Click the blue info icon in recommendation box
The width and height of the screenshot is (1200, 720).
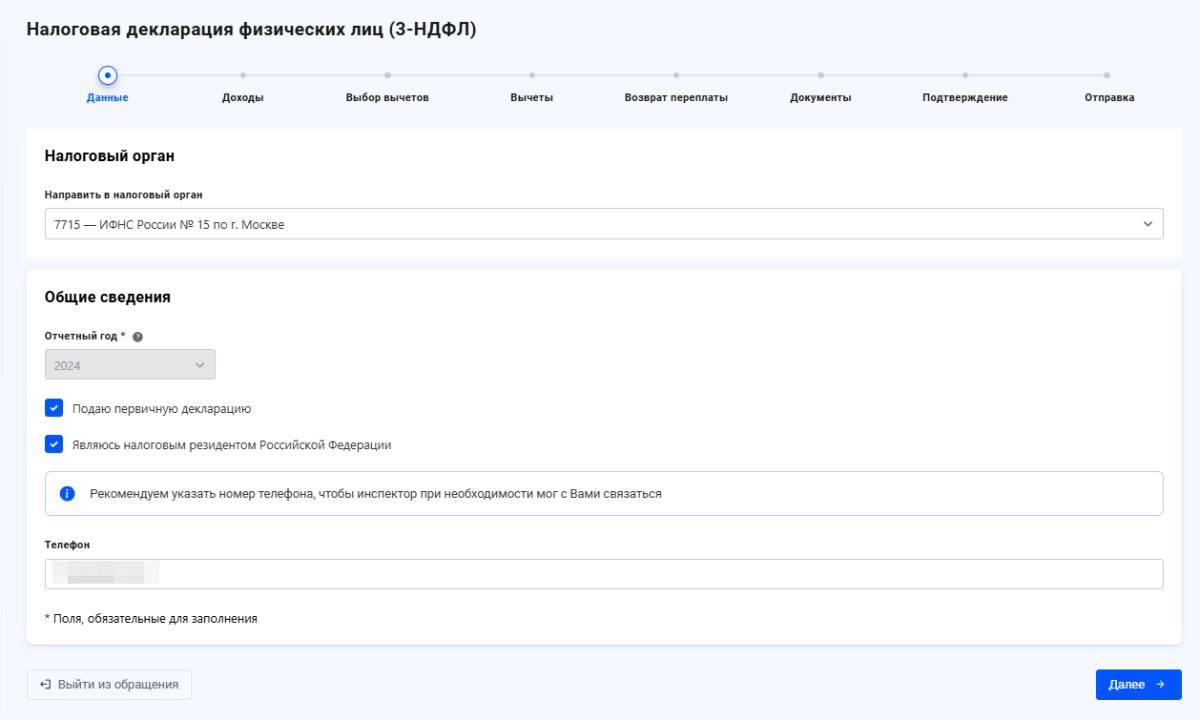coord(68,494)
